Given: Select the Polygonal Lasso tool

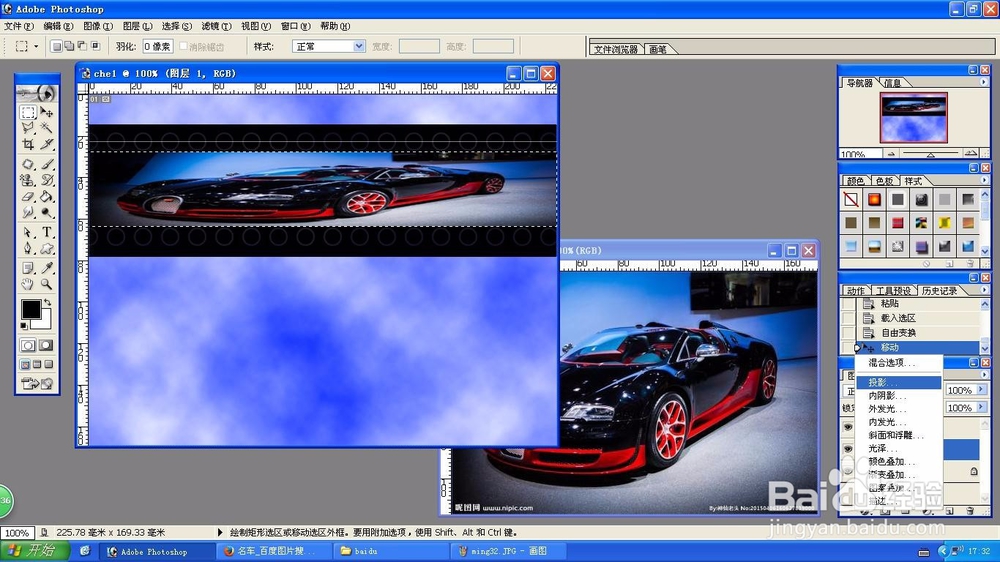Looking at the screenshot, I should coord(28,128).
